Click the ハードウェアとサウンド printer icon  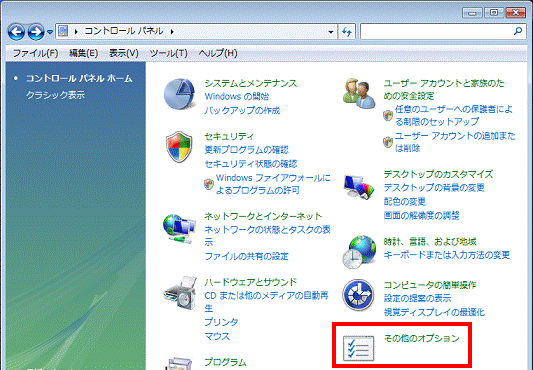pyautogui.click(x=180, y=292)
